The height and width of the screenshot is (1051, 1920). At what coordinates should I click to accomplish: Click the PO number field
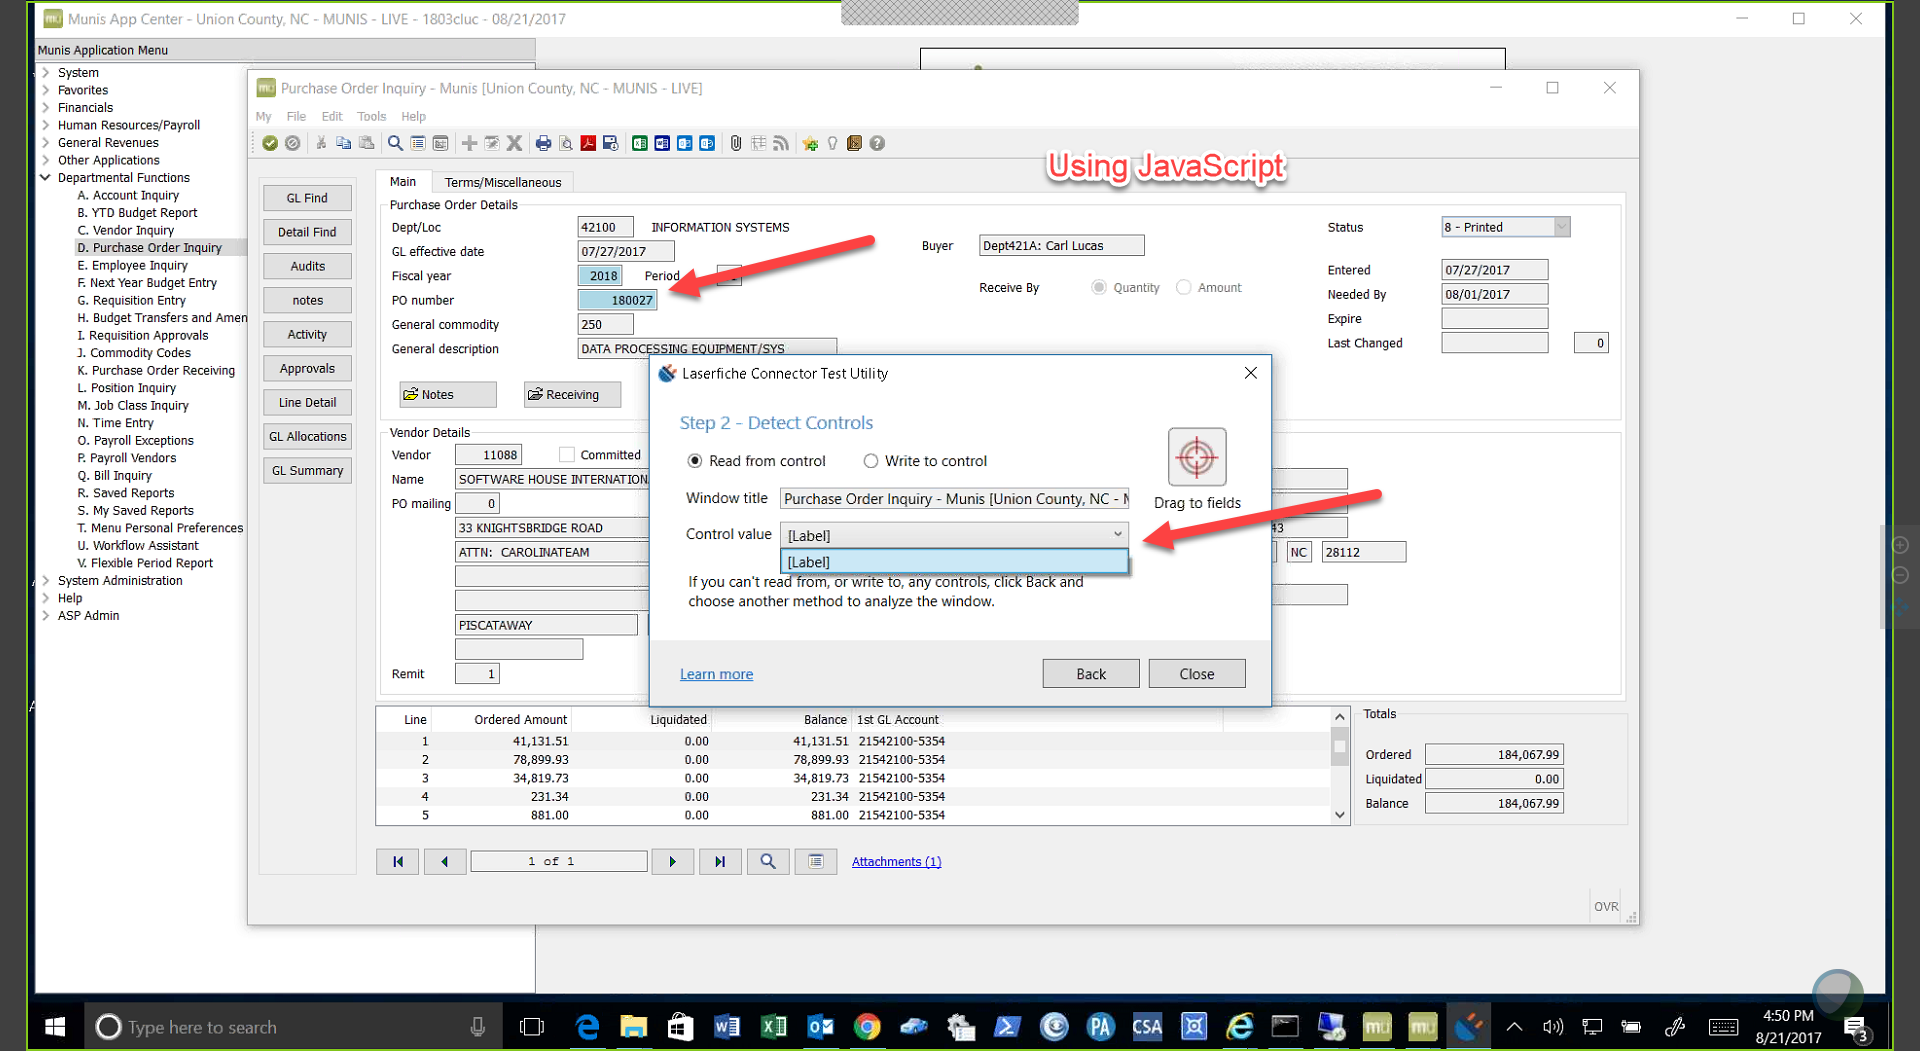617,300
